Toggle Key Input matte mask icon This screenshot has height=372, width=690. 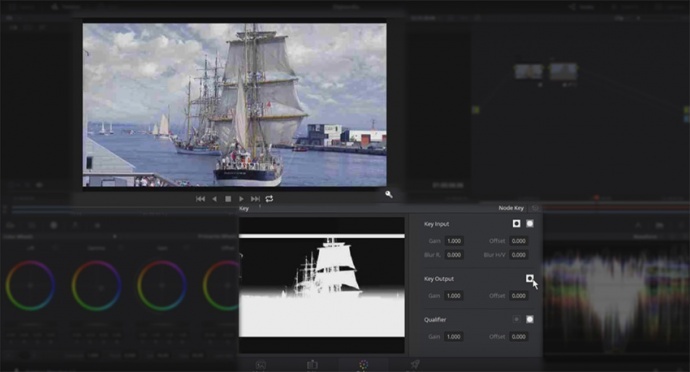coord(530,224)
